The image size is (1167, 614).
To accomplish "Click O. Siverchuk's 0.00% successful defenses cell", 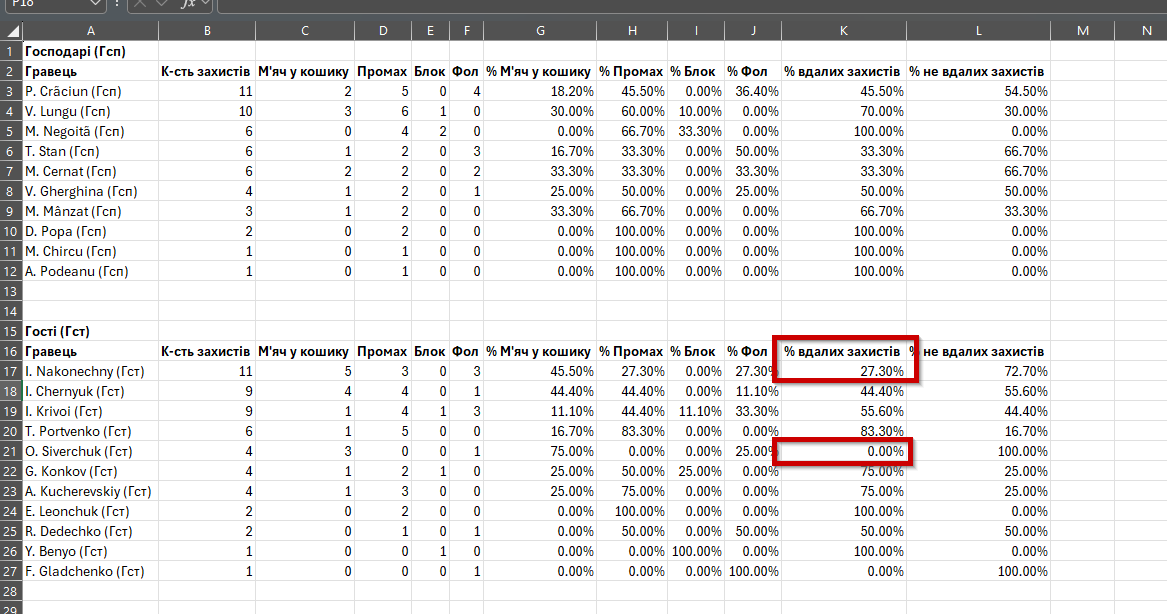I will click(843, 451).
